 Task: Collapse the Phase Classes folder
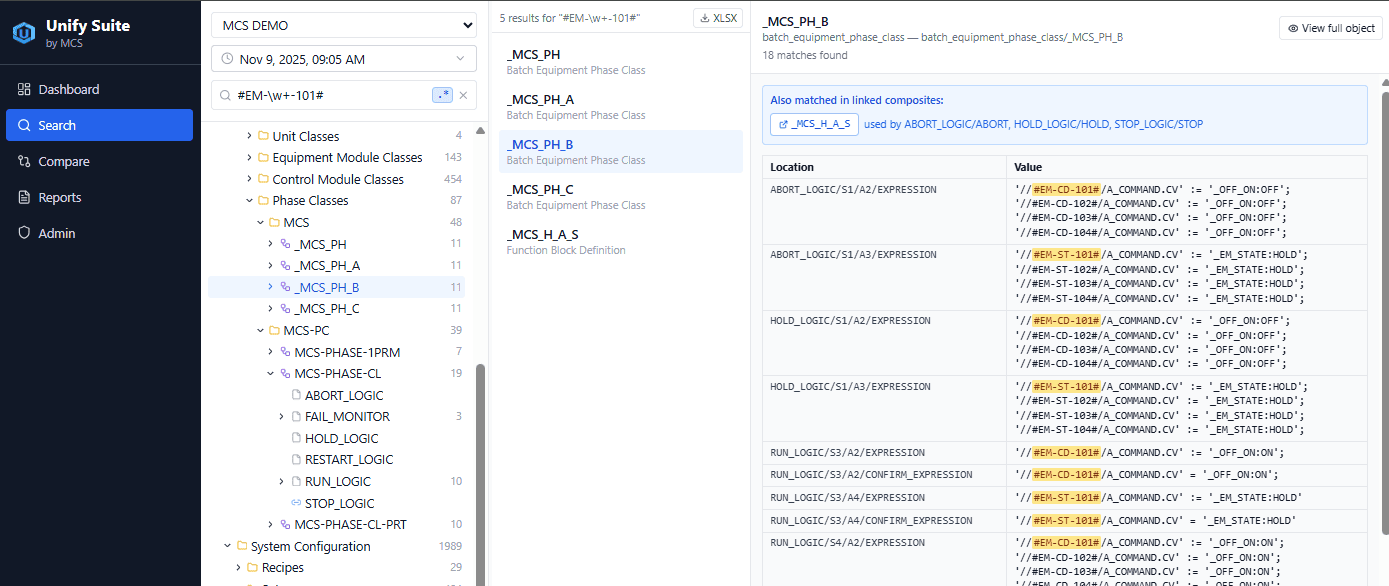pyautogui.click(x=249, y=201)
